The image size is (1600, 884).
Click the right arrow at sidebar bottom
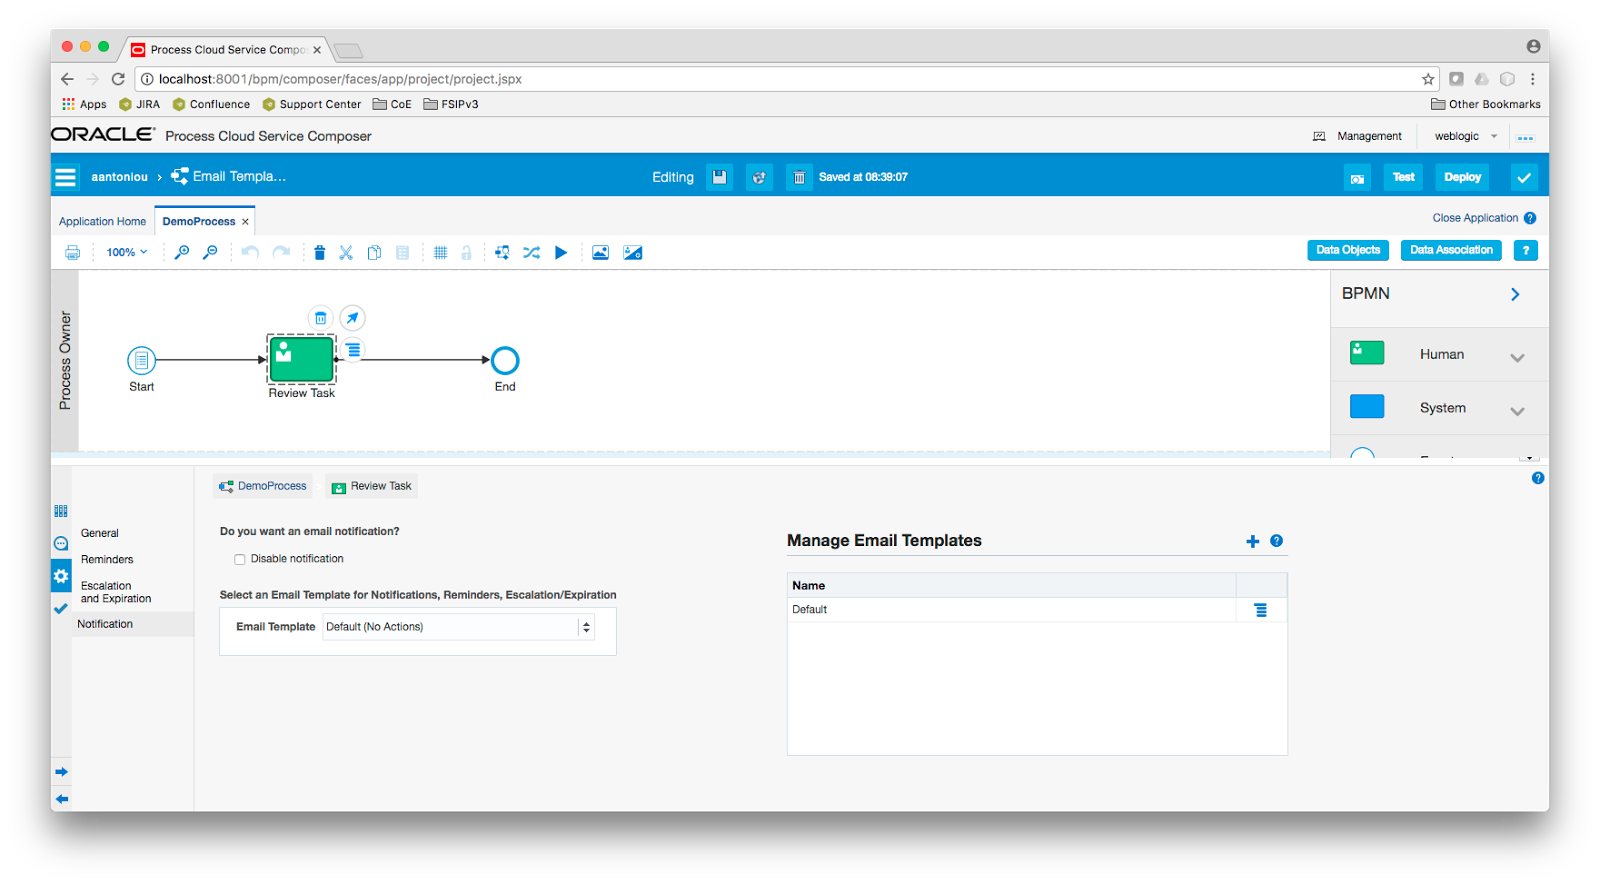click(61, 772)
